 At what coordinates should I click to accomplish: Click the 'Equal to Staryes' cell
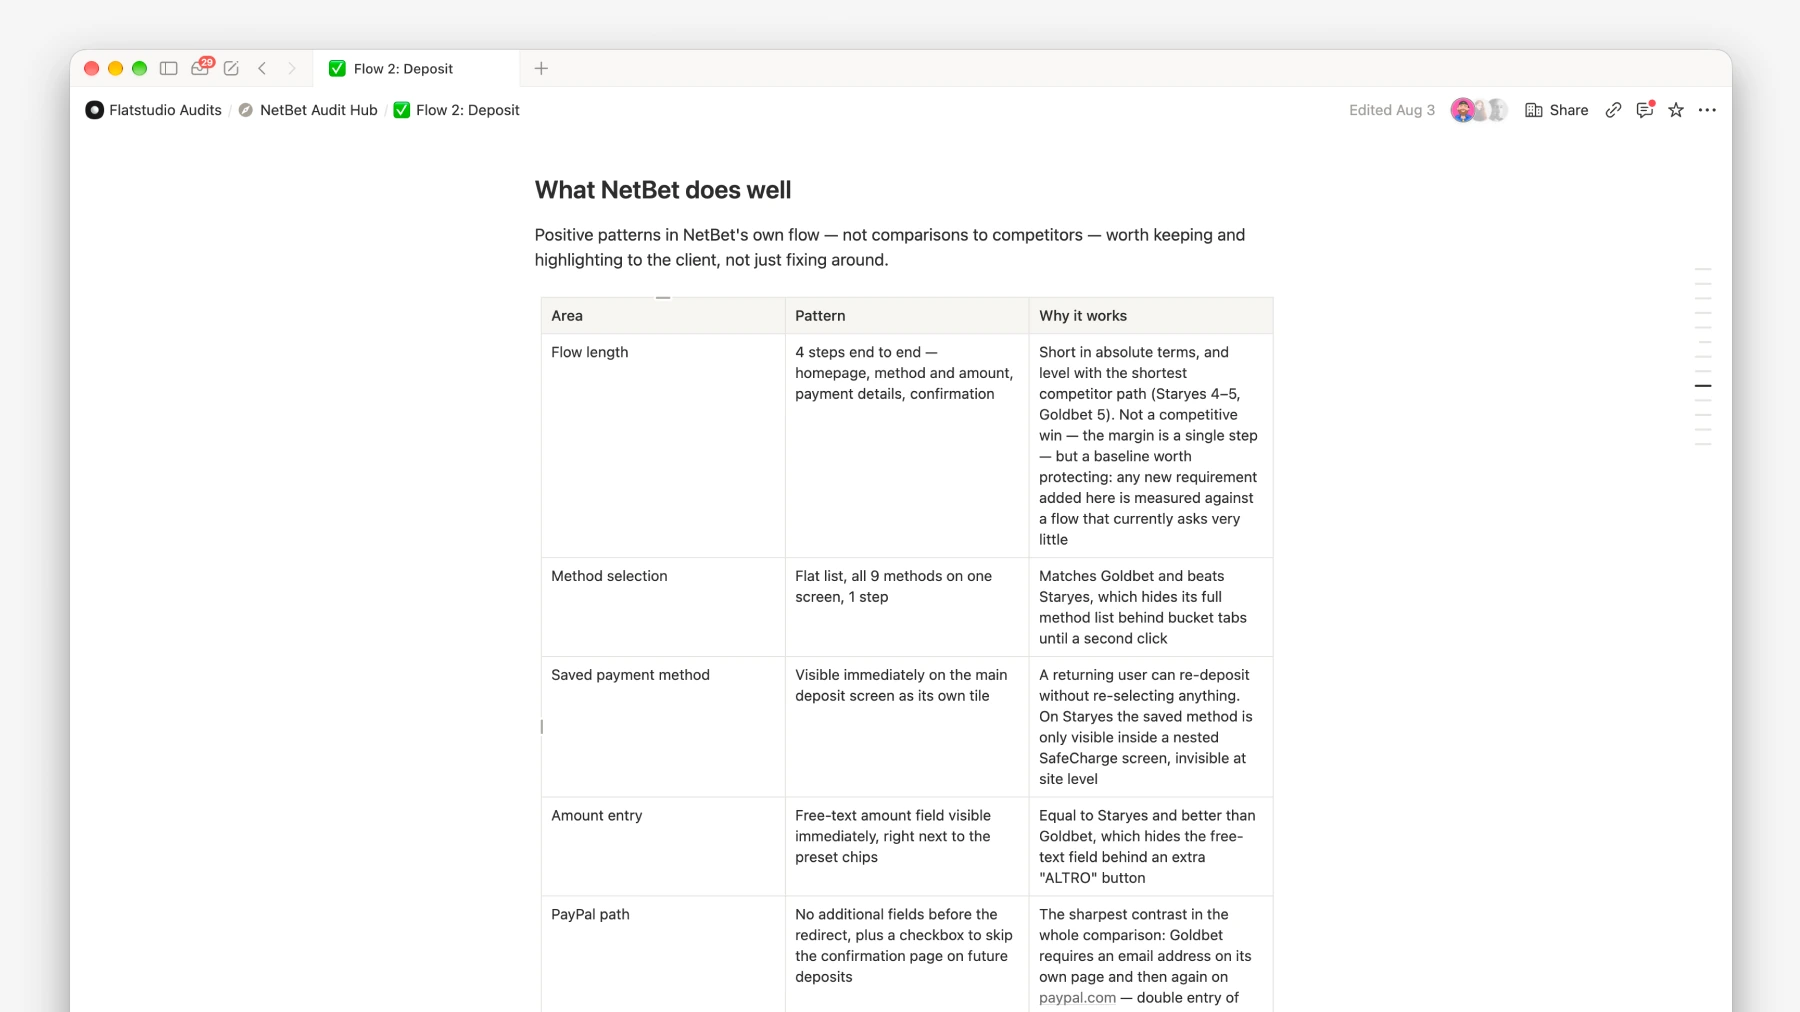[x=1151, y=846]
